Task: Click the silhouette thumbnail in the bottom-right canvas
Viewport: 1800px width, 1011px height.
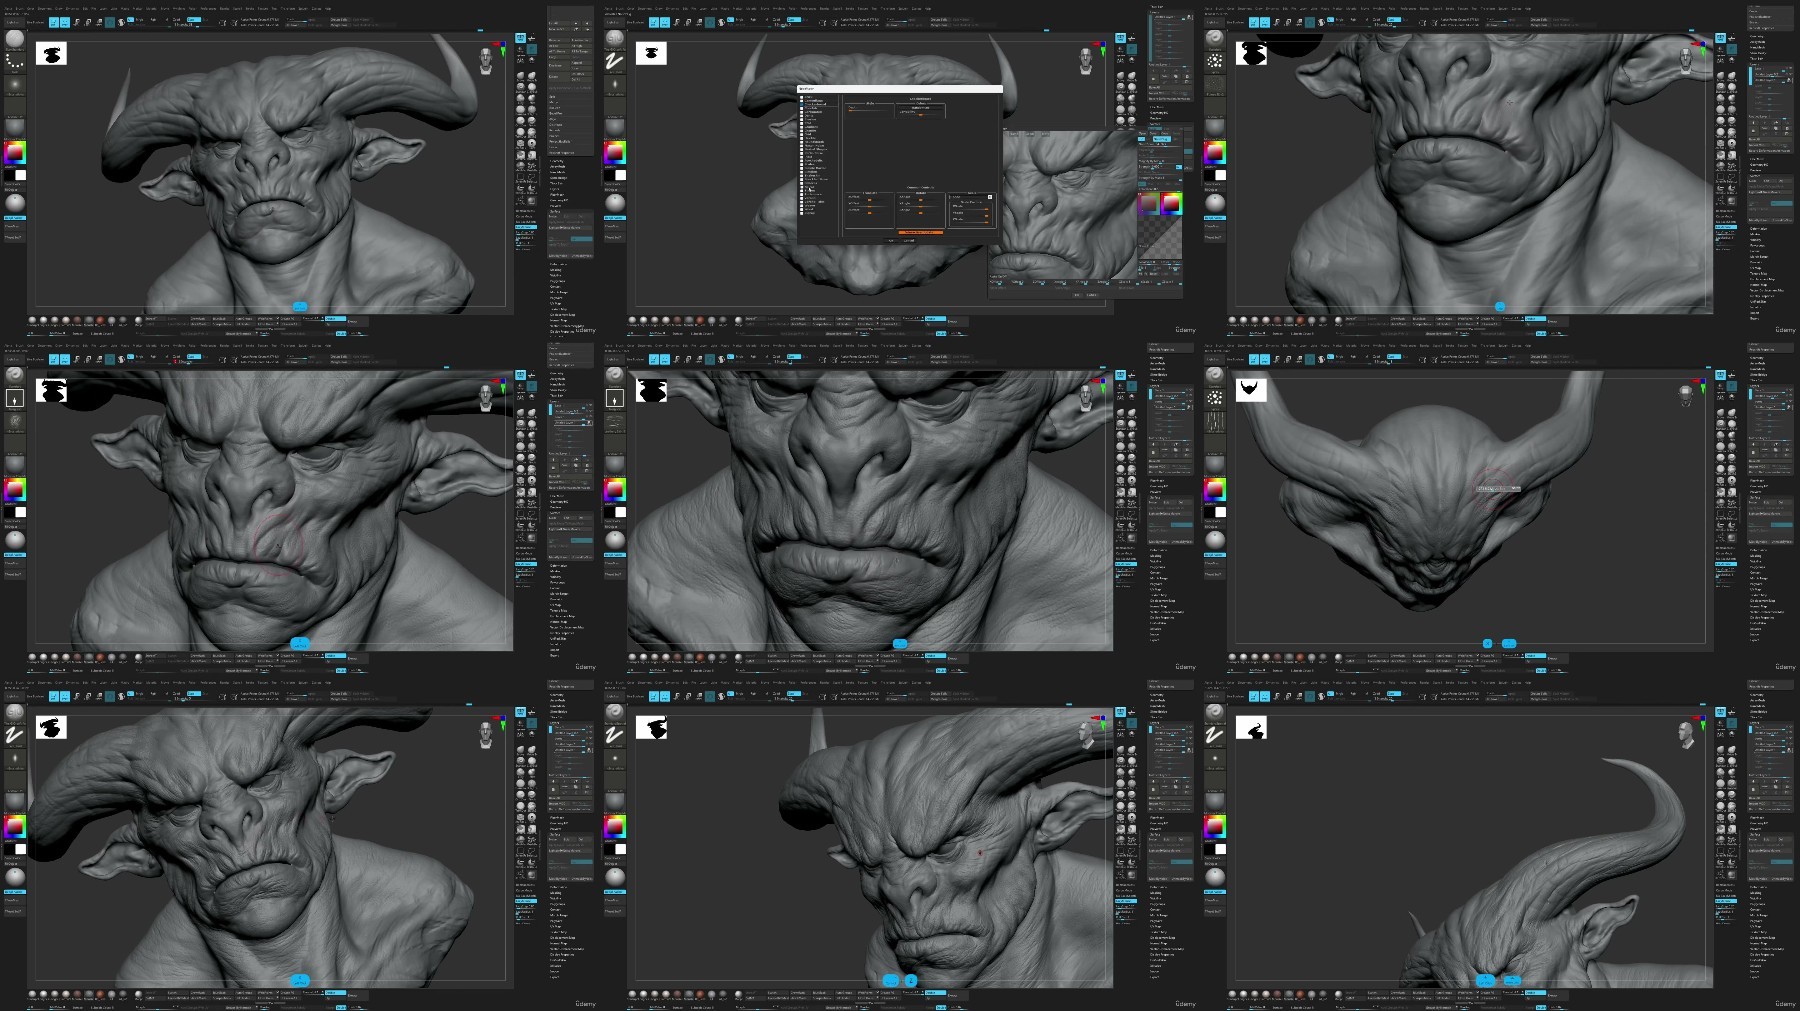Action: point(1251,727)
